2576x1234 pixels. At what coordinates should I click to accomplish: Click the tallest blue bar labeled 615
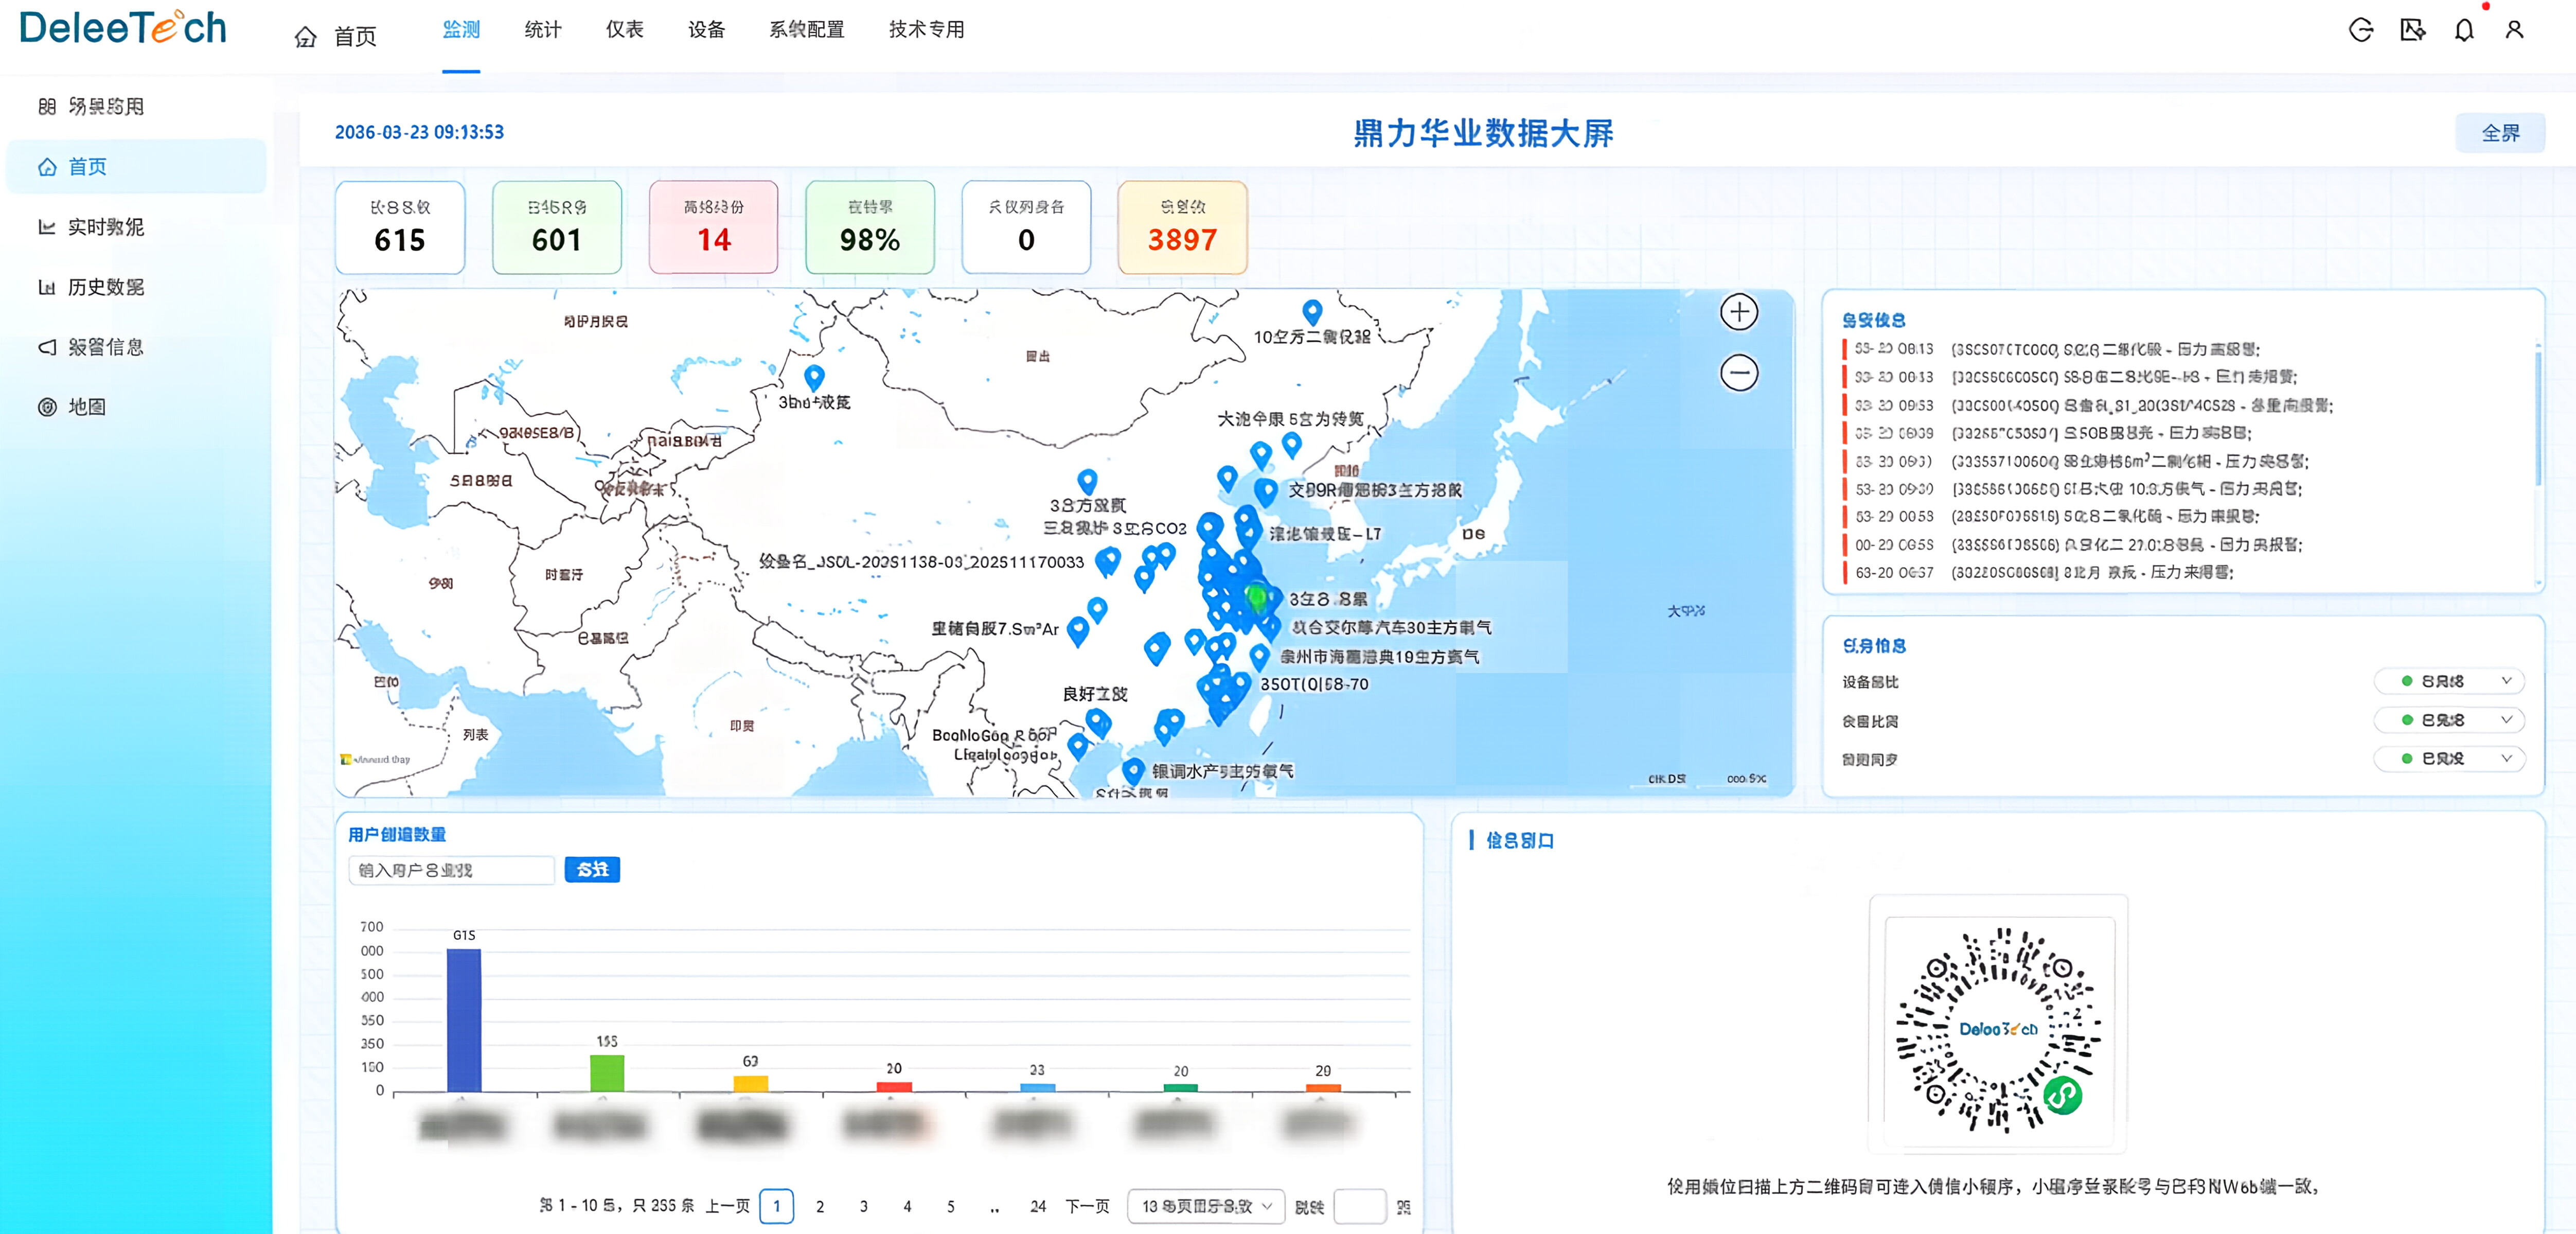point(463,1020)
